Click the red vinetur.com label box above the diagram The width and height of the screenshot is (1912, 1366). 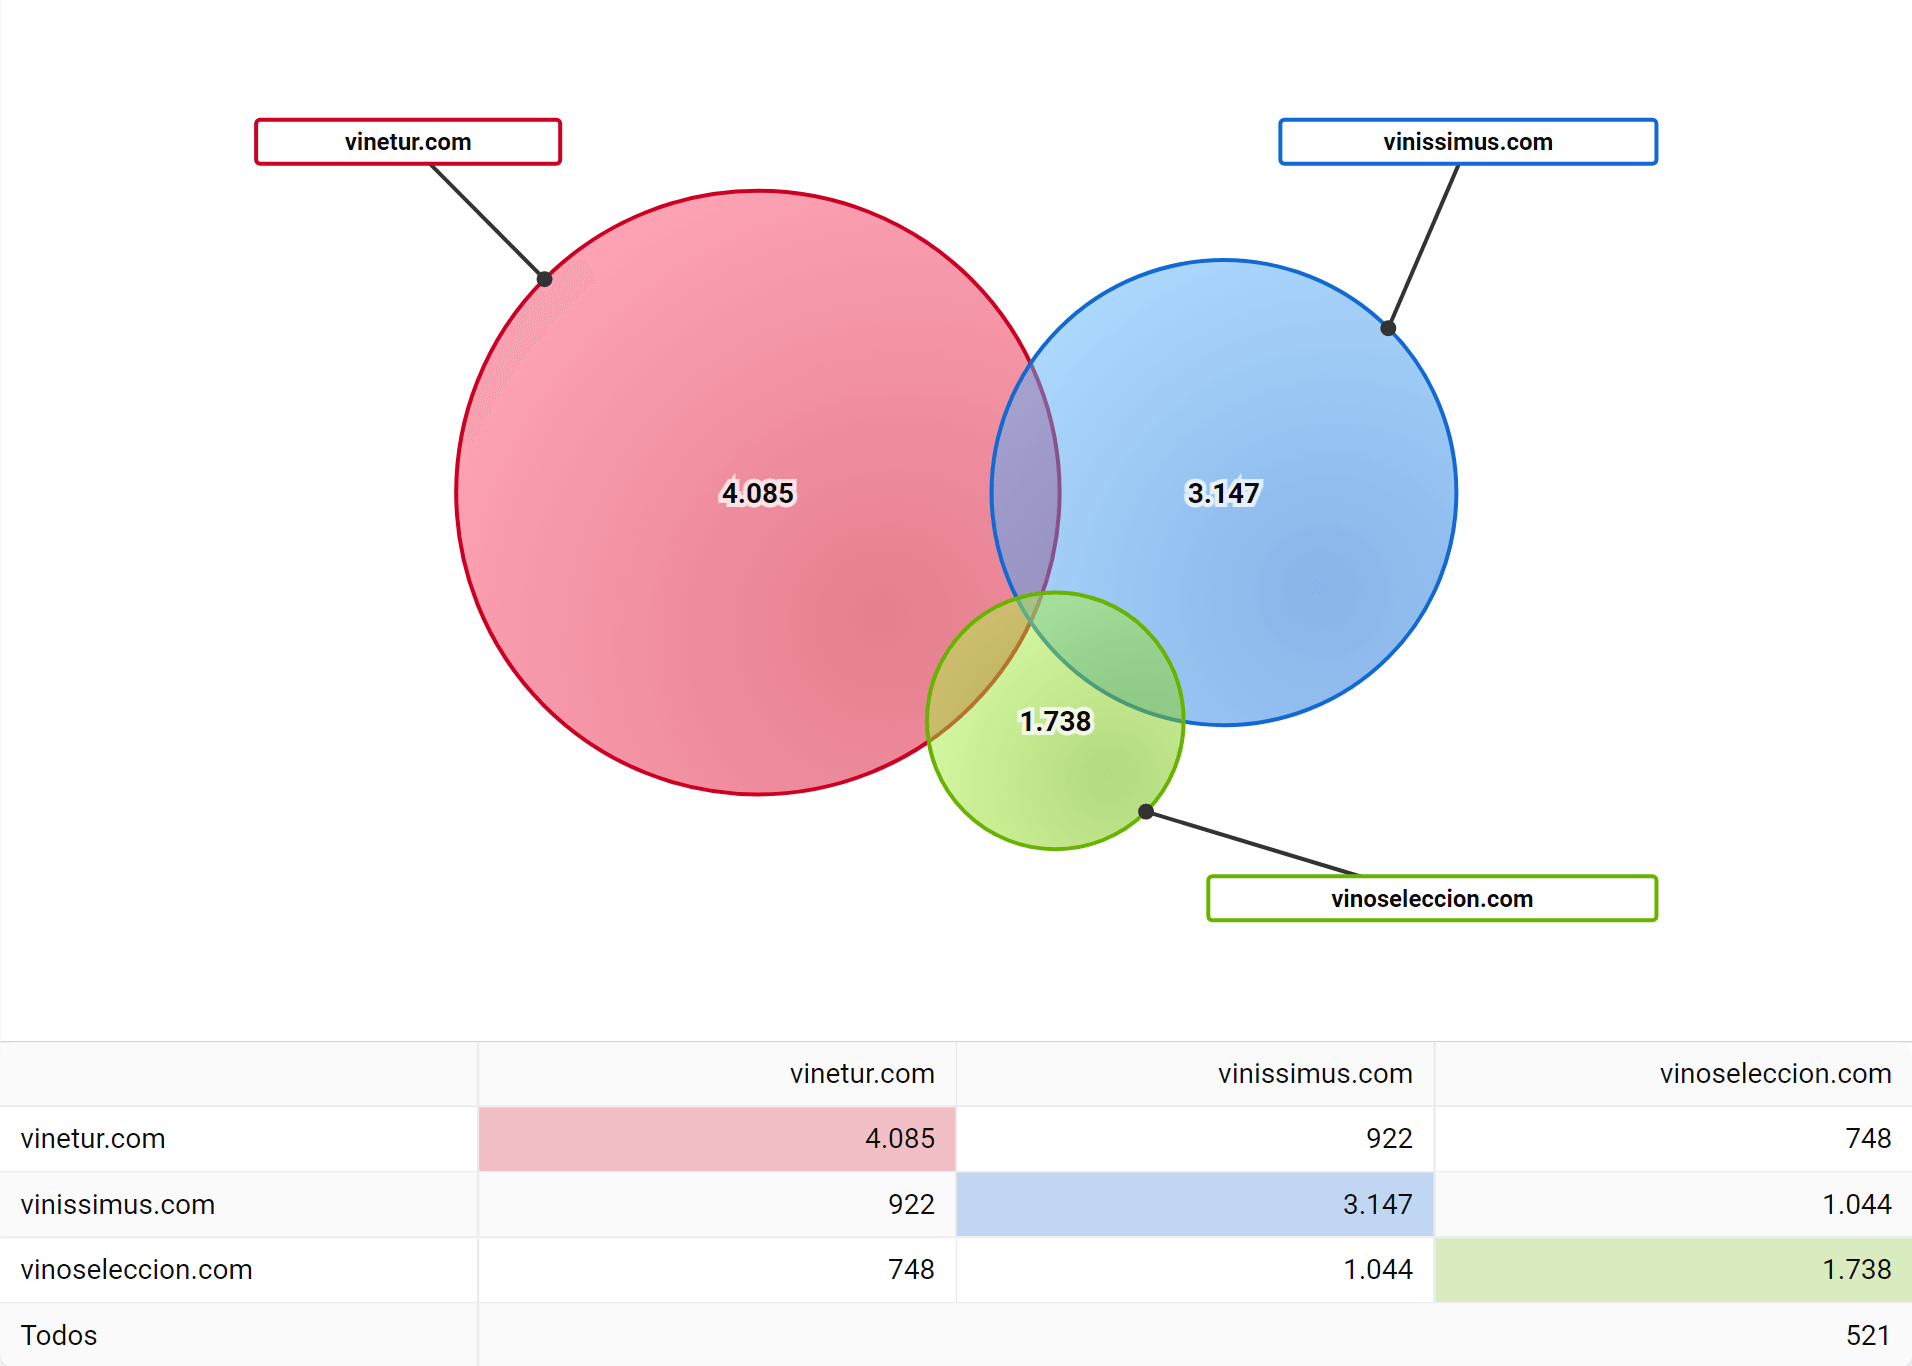click(408, 142)
